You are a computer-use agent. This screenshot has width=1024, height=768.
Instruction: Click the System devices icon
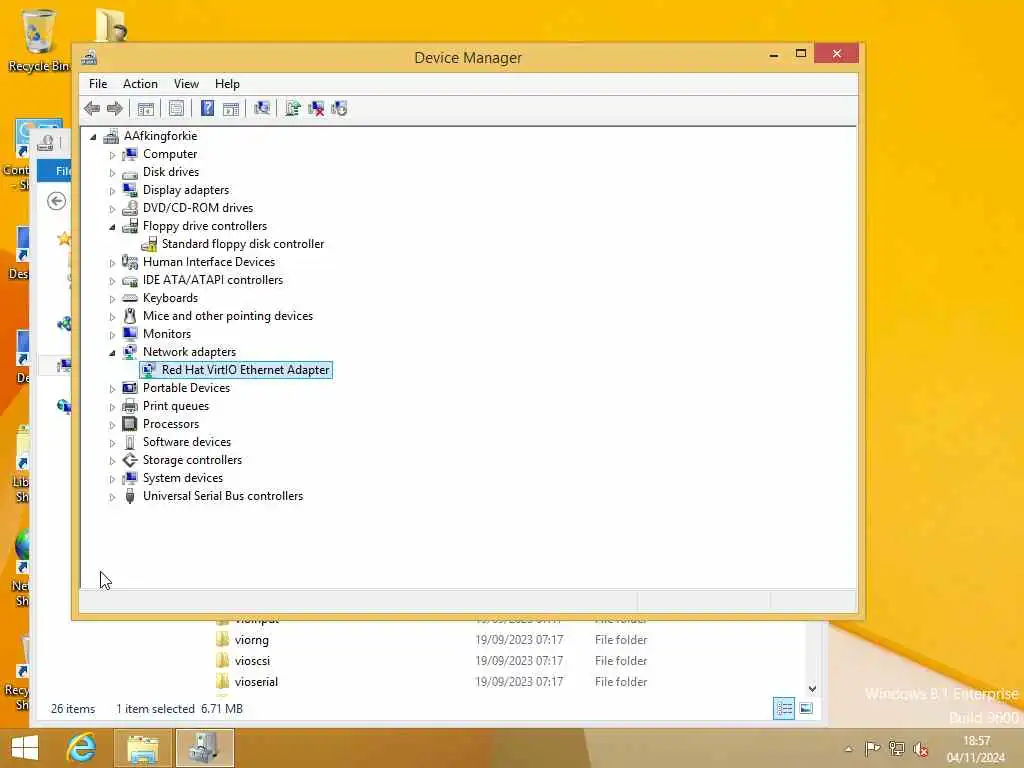[x=130, y=478]
